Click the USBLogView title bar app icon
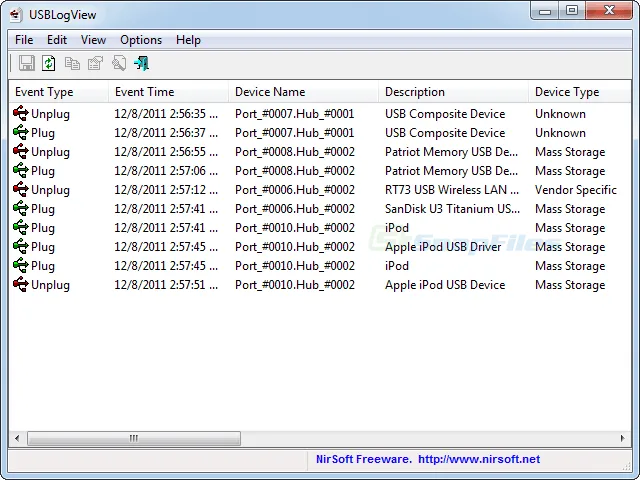Viewport: 640px width, 480px height. [16, 15]
